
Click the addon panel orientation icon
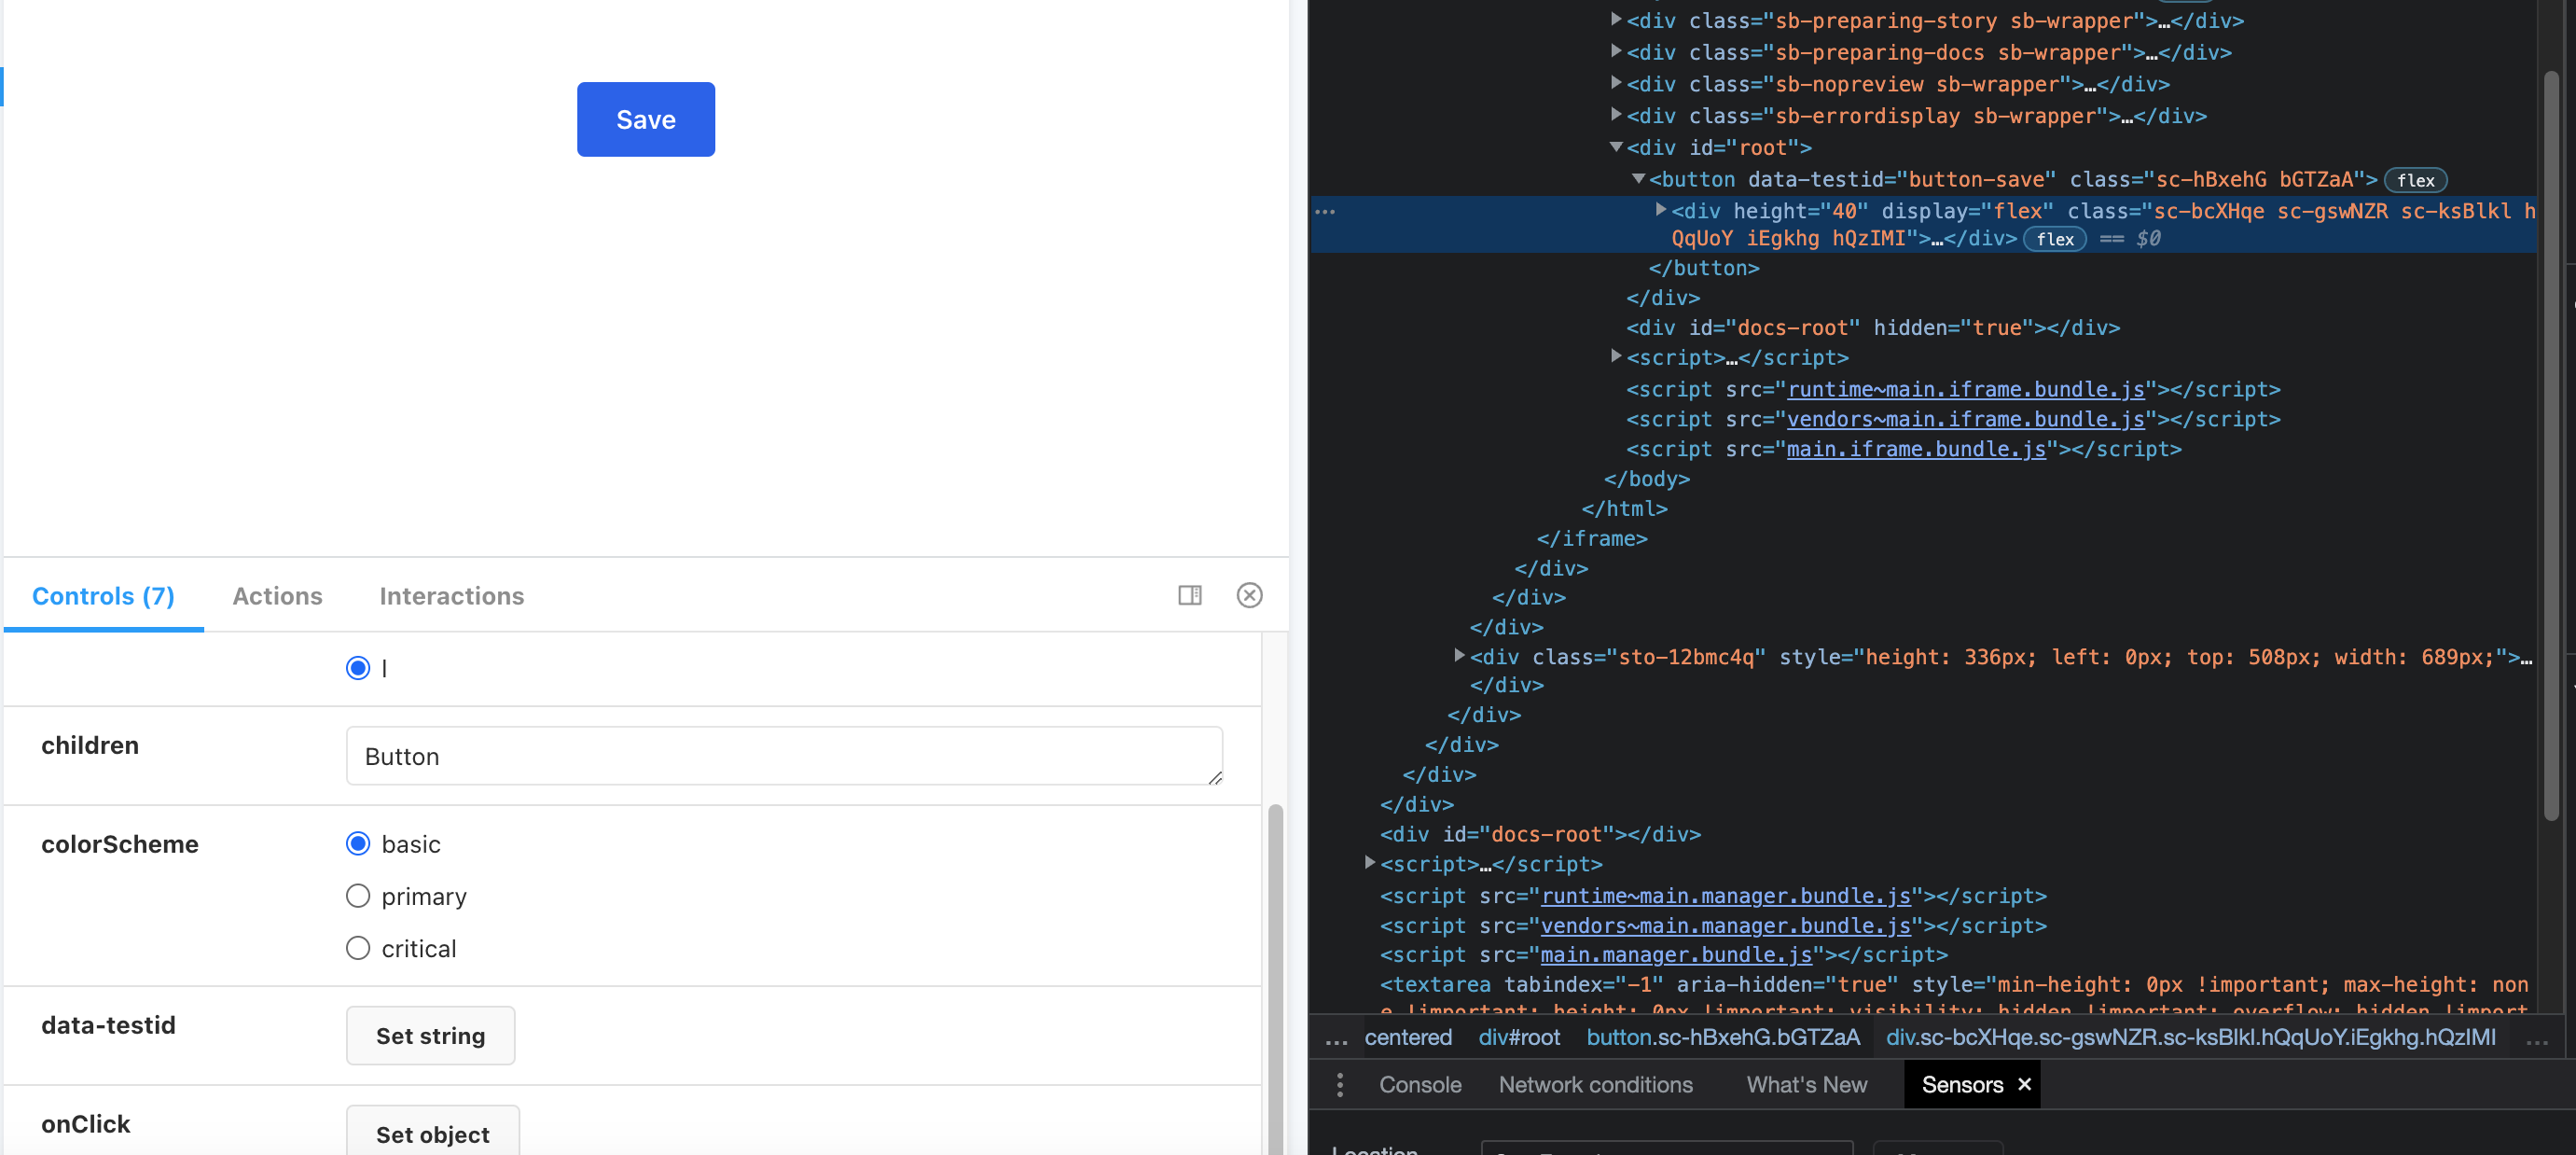pos(1189,596)
